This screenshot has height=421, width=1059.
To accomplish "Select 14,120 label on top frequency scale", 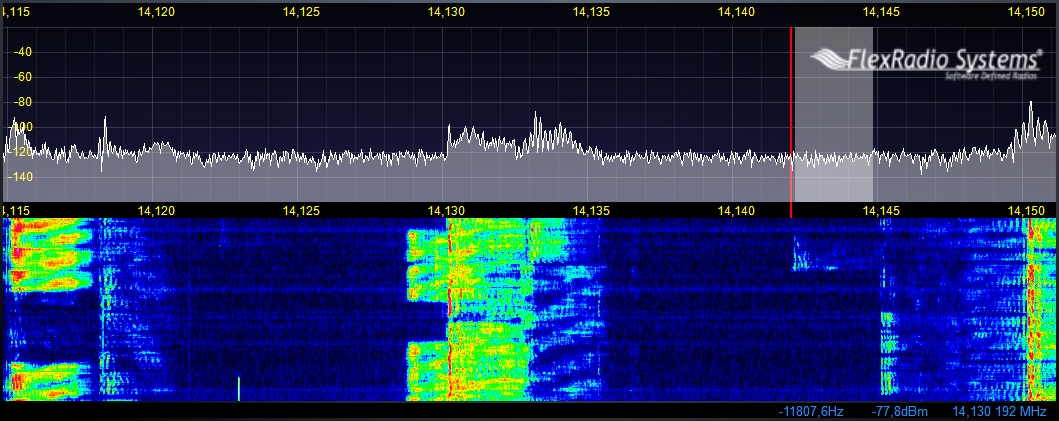I will coord(157,12).
